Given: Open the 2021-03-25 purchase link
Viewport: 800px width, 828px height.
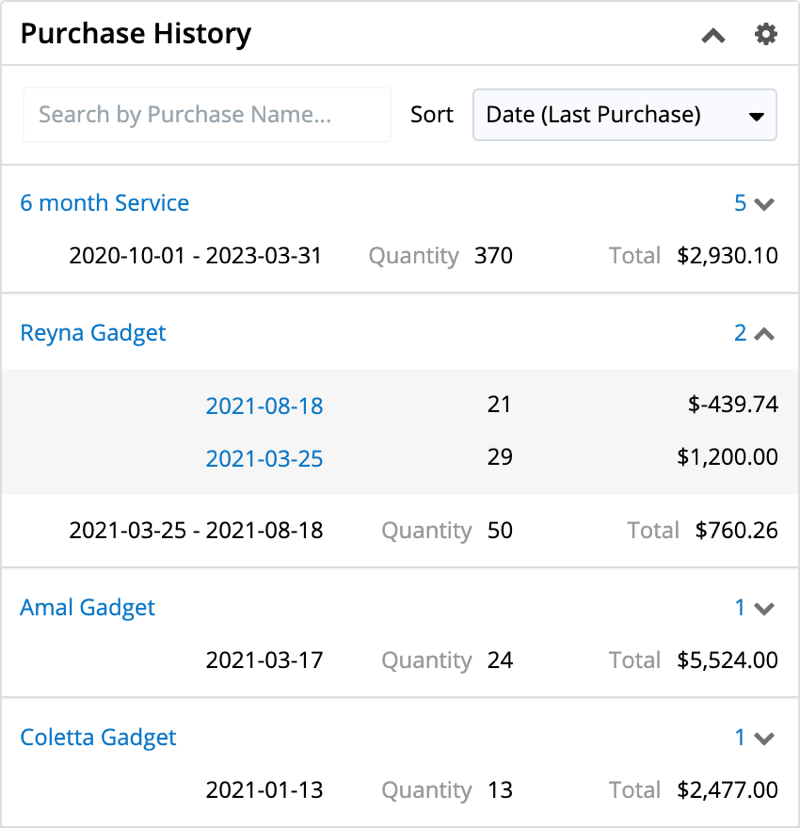Looking at the screenshot, I should coord(264,459).
